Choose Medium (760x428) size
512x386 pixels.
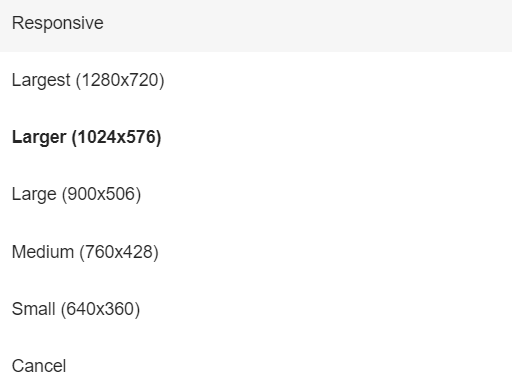tap(256, 252)
